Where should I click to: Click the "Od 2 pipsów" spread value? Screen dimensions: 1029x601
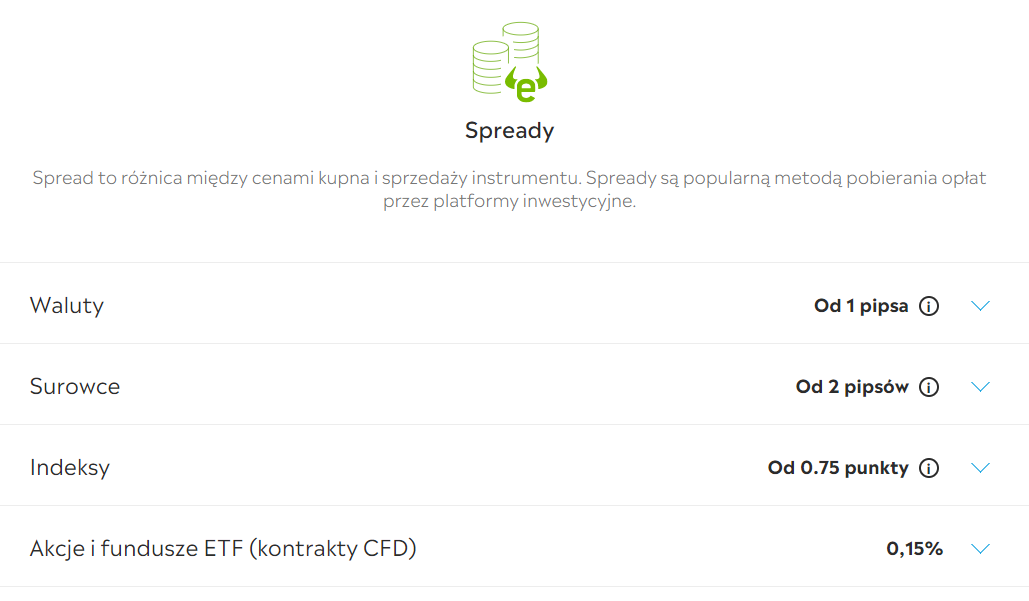pos(852,387)
